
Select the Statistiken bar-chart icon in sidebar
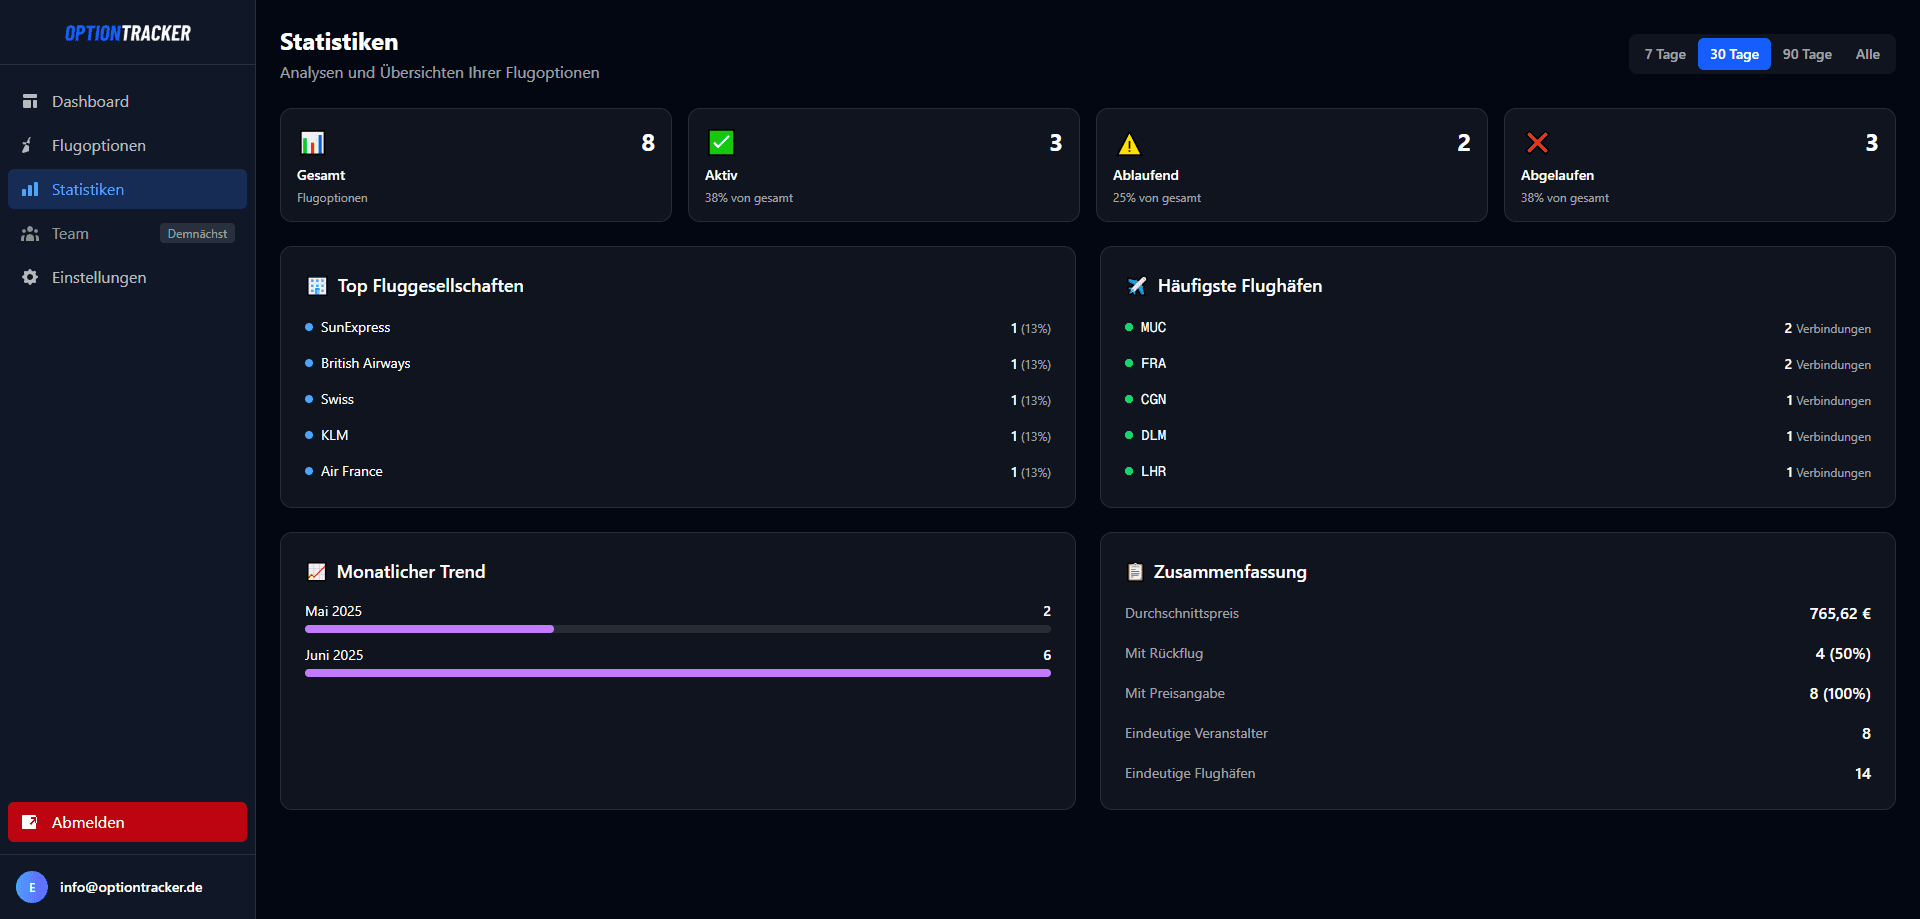[x=30, y=189]
